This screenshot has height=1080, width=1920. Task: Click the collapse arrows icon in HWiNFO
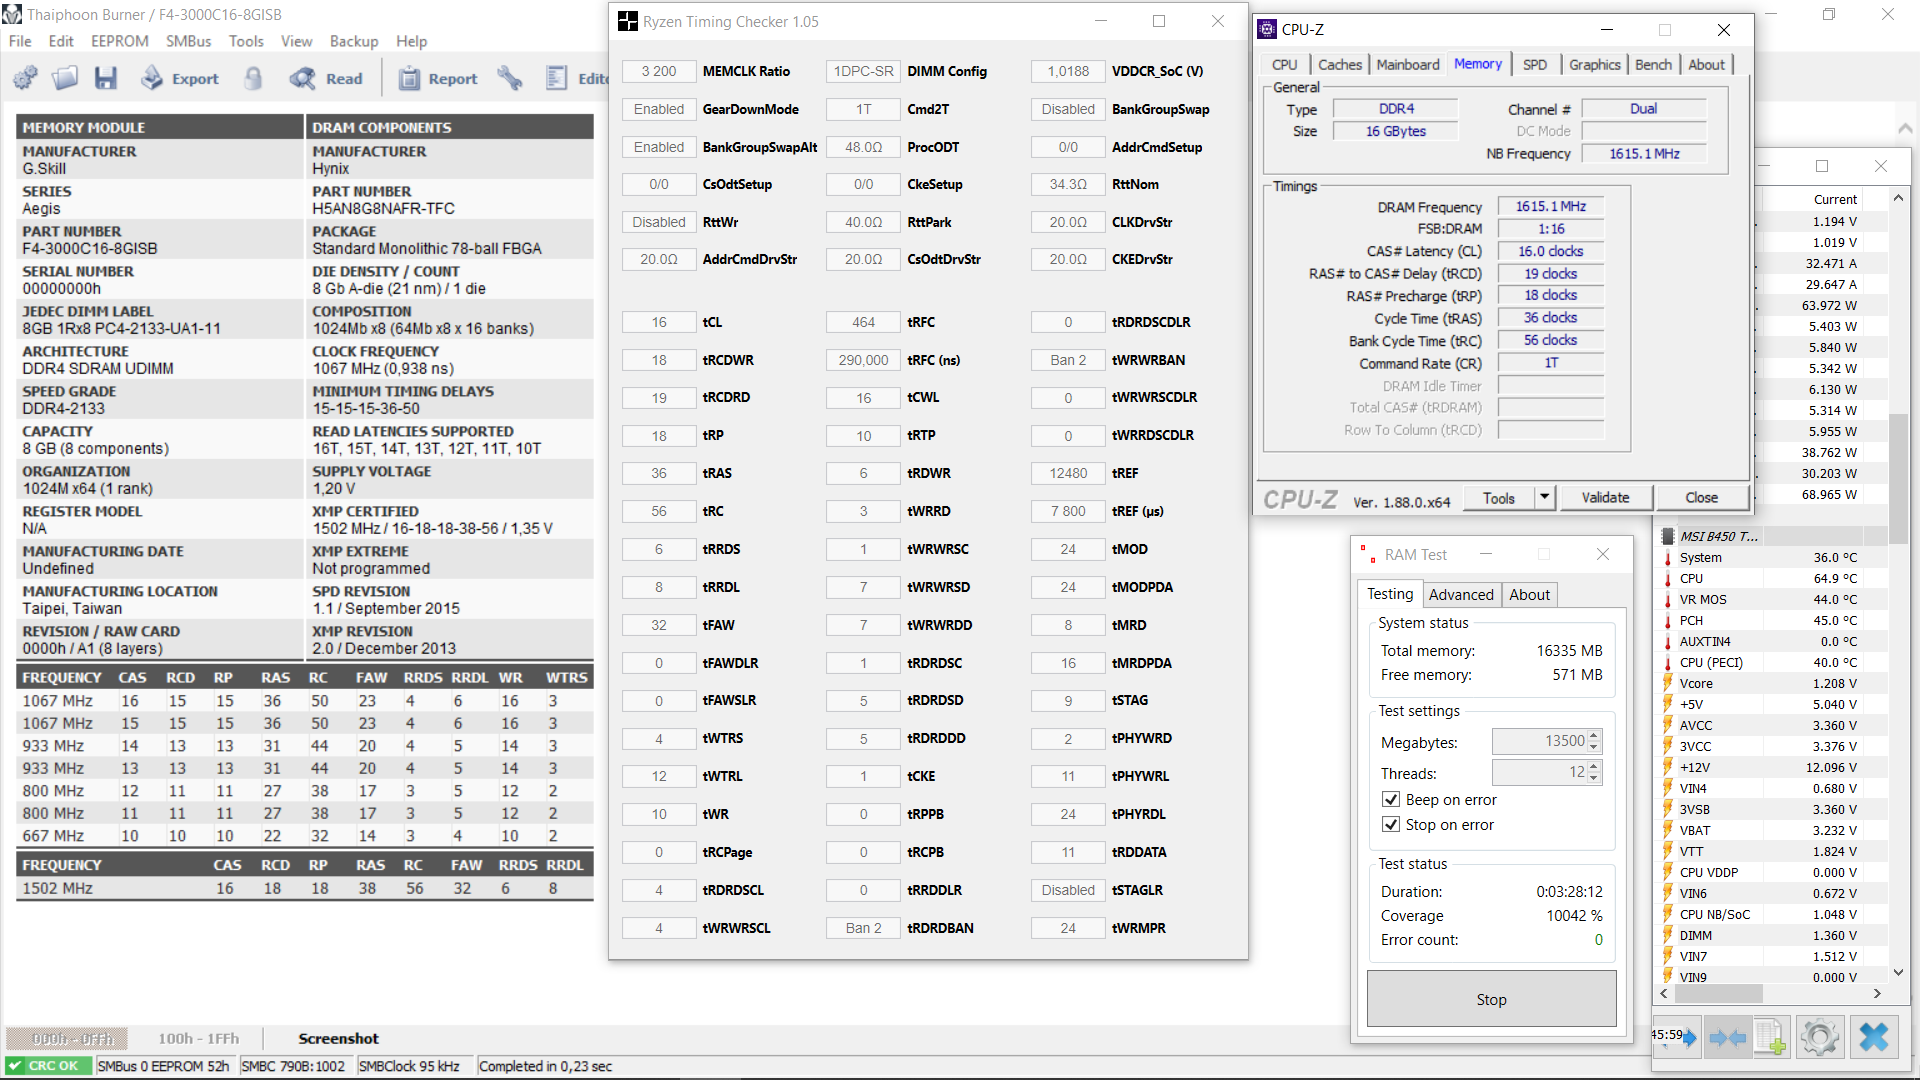[1727, 1038]
